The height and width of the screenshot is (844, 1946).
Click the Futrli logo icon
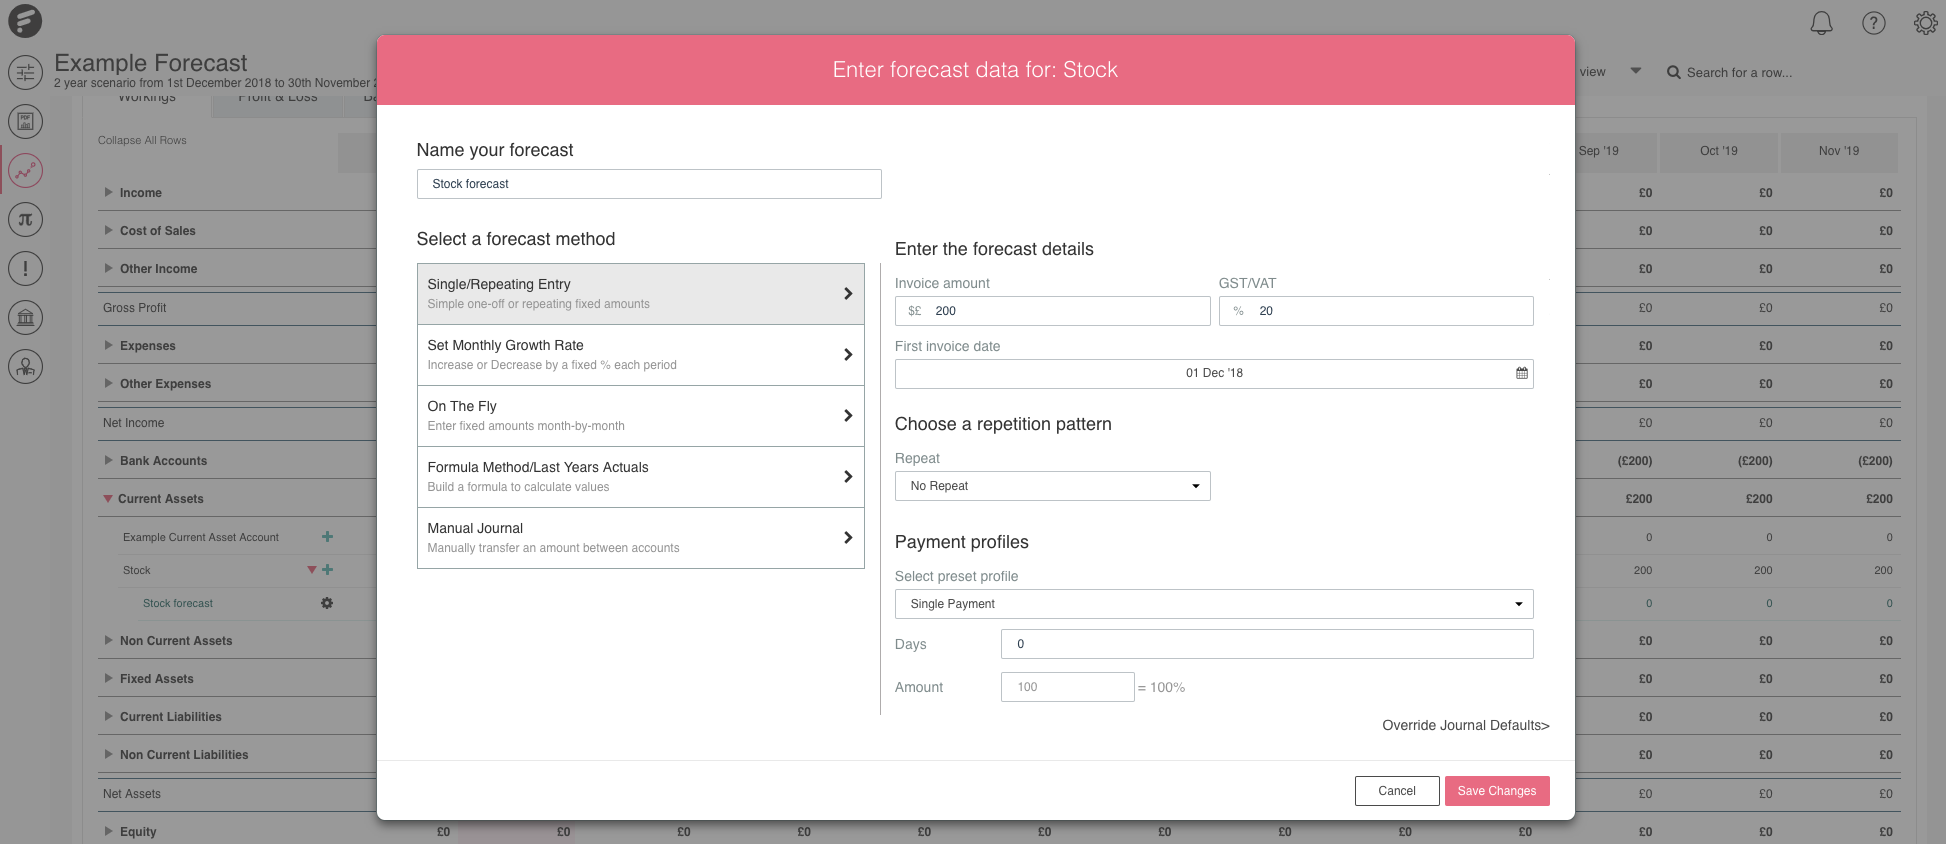[x=25, y=21]
